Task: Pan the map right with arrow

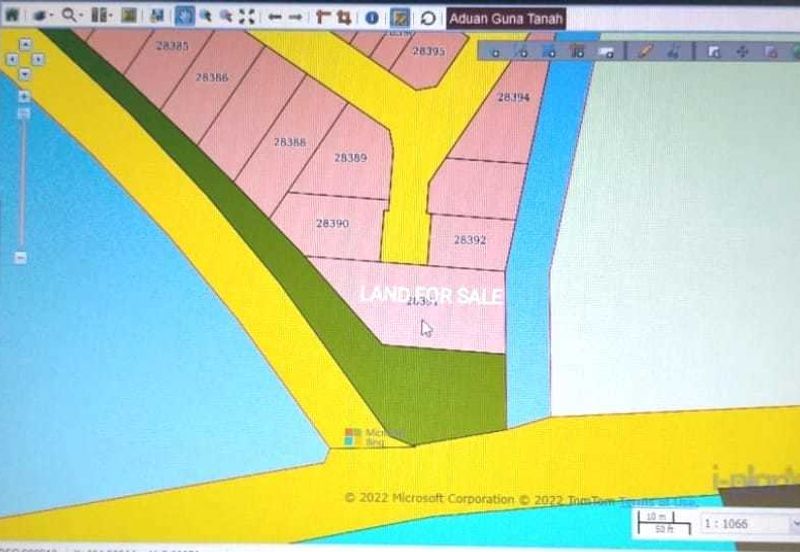Action: tap(36, 58)
